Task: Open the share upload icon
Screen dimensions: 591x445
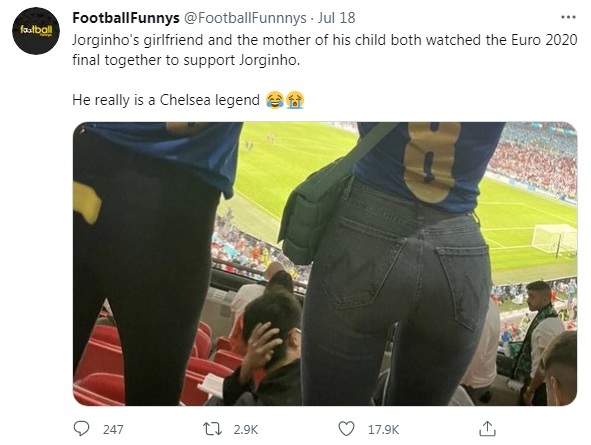Action: point(487,428)
